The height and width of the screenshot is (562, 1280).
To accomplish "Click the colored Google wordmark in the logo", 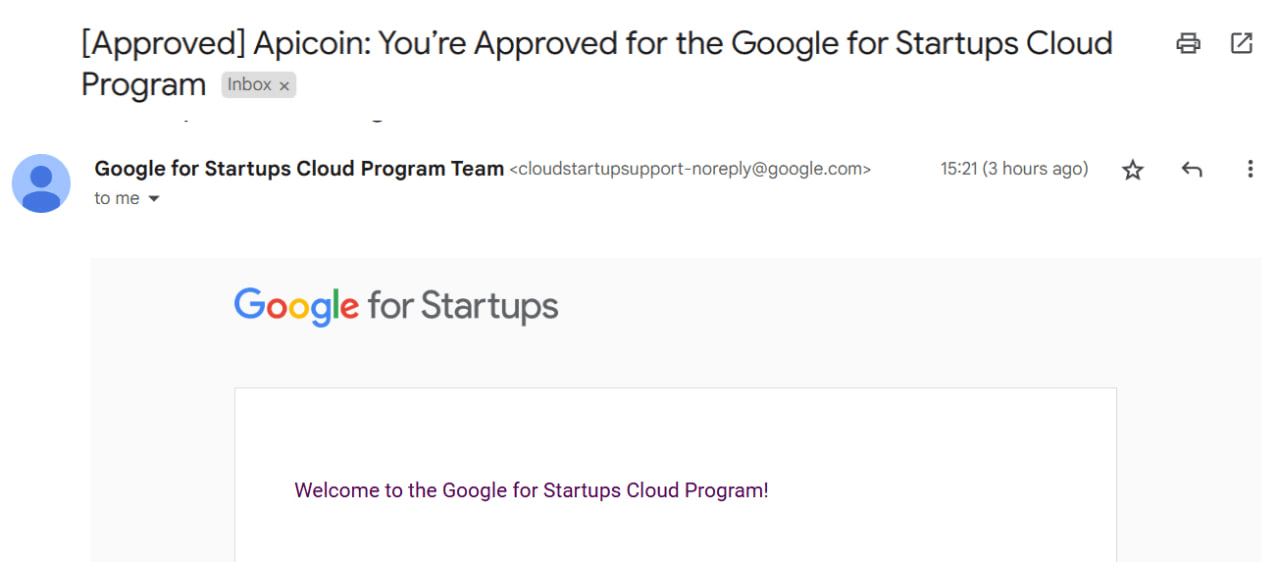I will pyautogui.click(x=296, y=306).
